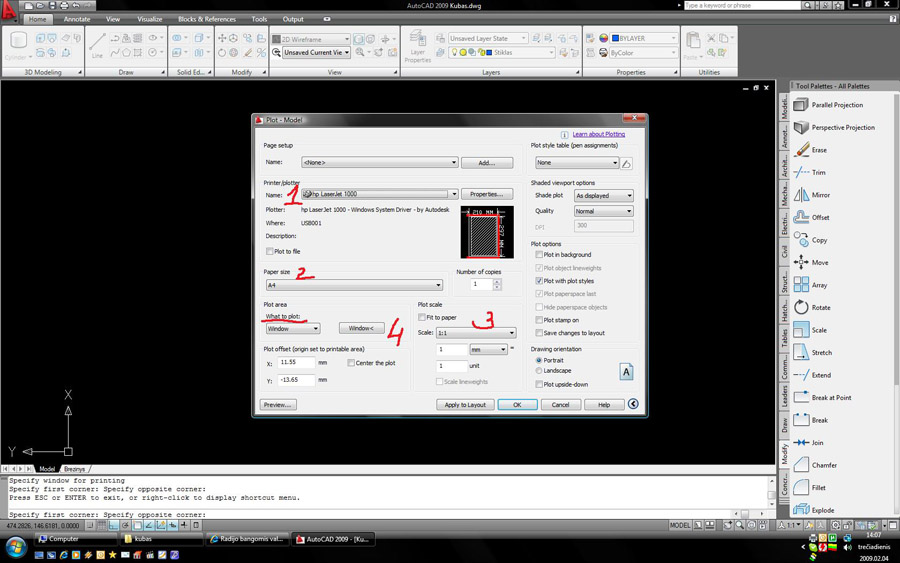Click the X plot offset input field
This screenshot has width=900, height=563.
click(296, 363)
